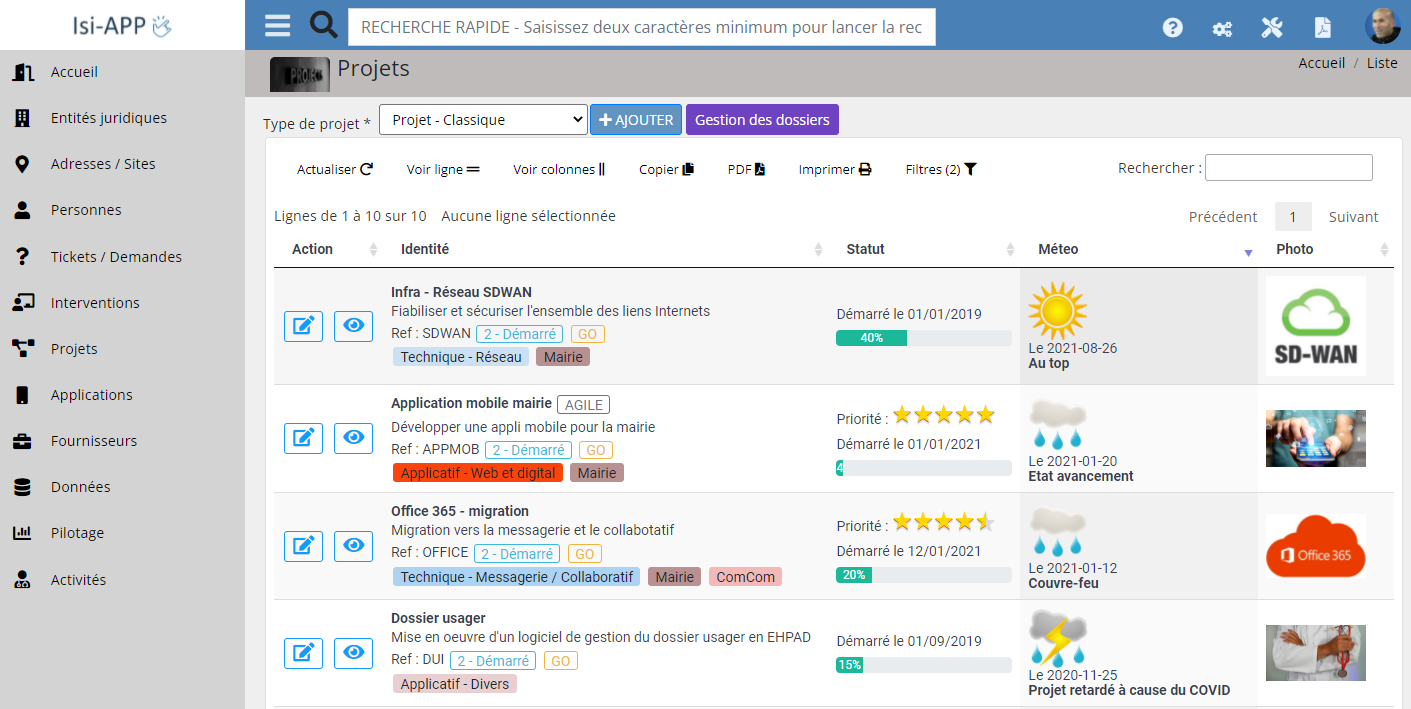This screenshot has width=1411, height=709.
Task: Click the 40% progress bar of Infra - Réseau SDWAN
Action: 870,338
